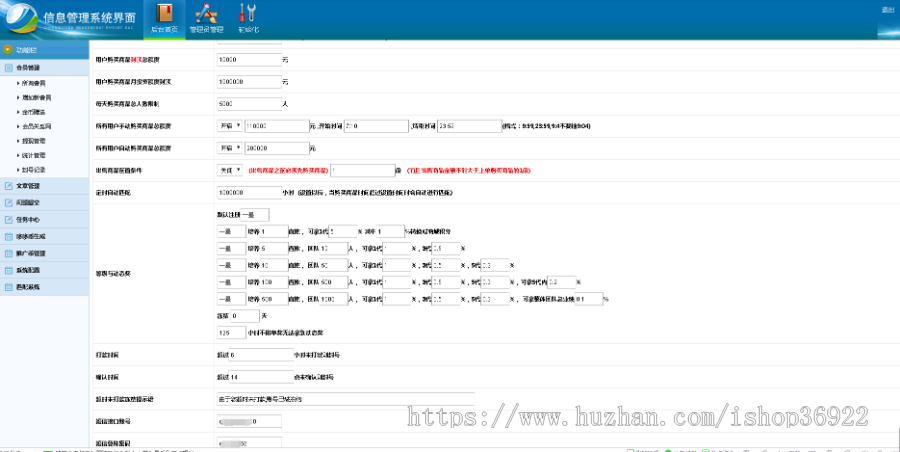The height and width of the screenshot is (452, 900).
Task: Open 任务中心 in the sidebar
Action: click(44, 220)
